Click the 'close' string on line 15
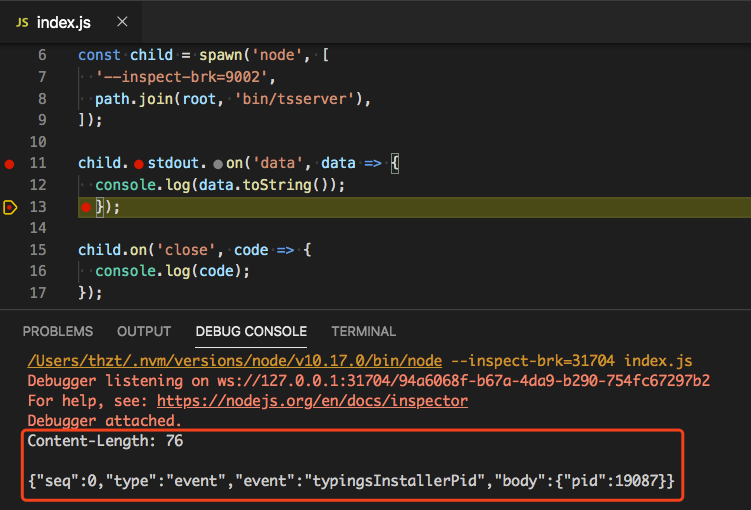The image size is (751, 510). click(x=186, y=250)
